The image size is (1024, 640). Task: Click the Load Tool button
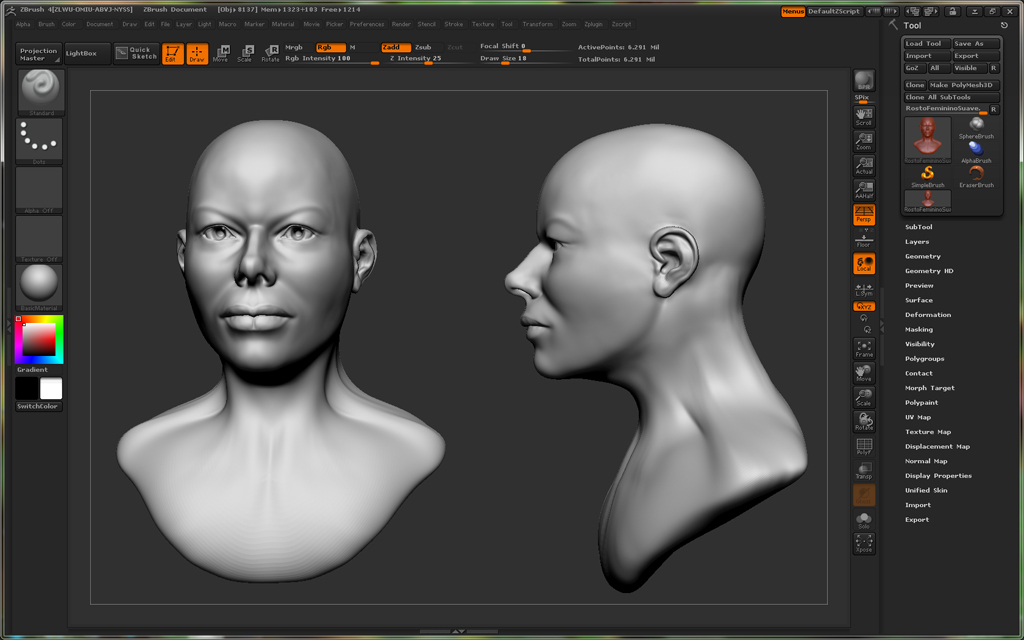tap(927, 44)
